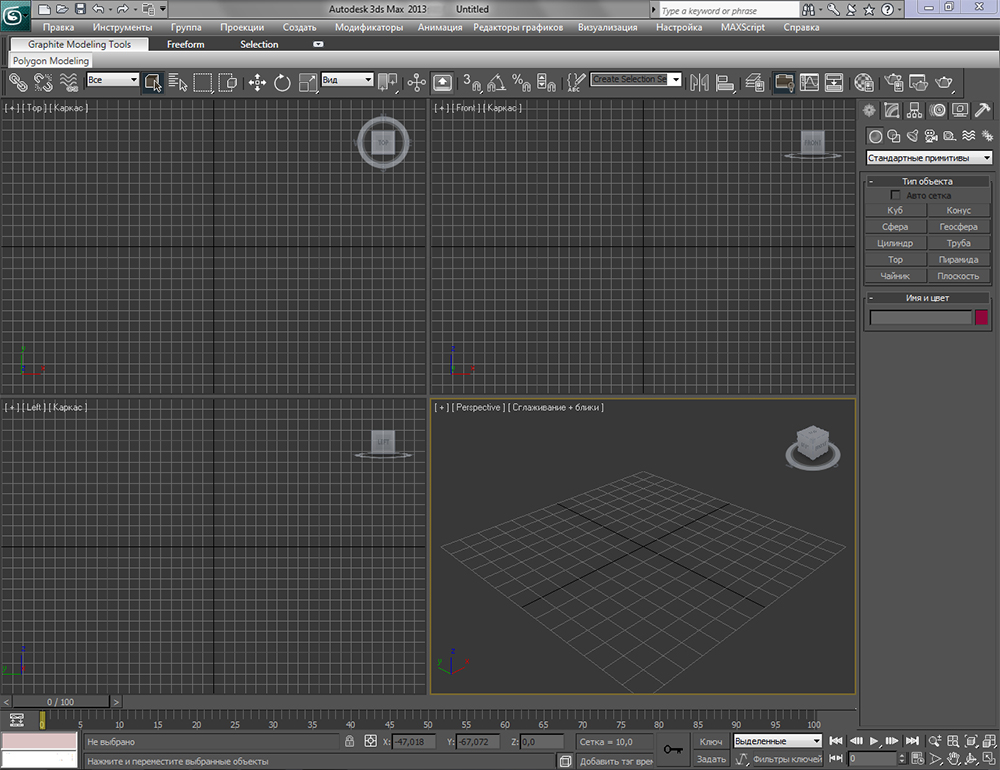
Task: Activate Select and Rotate tool
Action: [282, 82]
